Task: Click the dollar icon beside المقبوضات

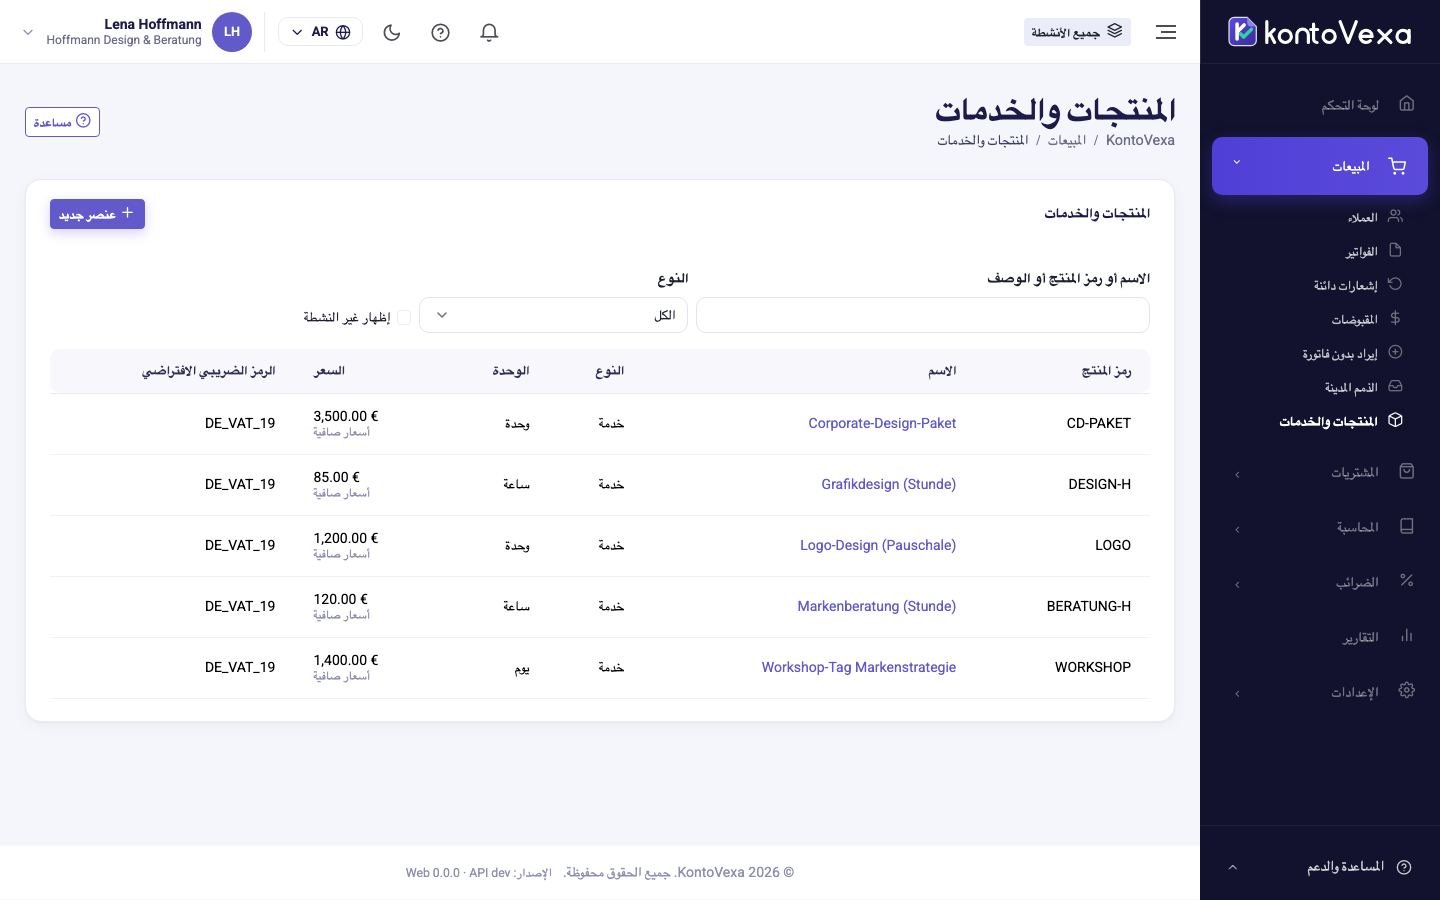Action: pos(1396,318)
